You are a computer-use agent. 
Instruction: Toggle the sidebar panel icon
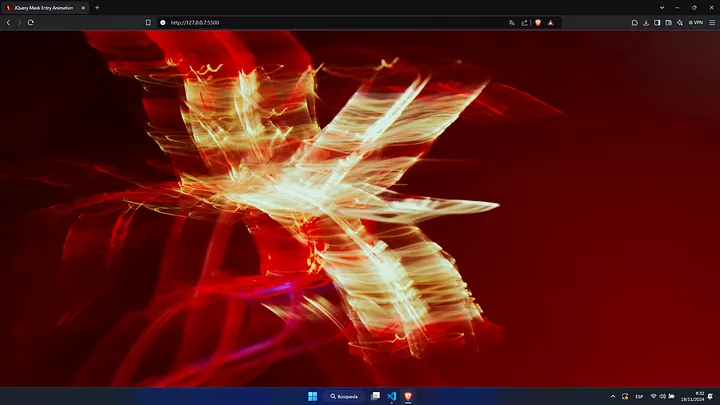[x=657, y=22]
